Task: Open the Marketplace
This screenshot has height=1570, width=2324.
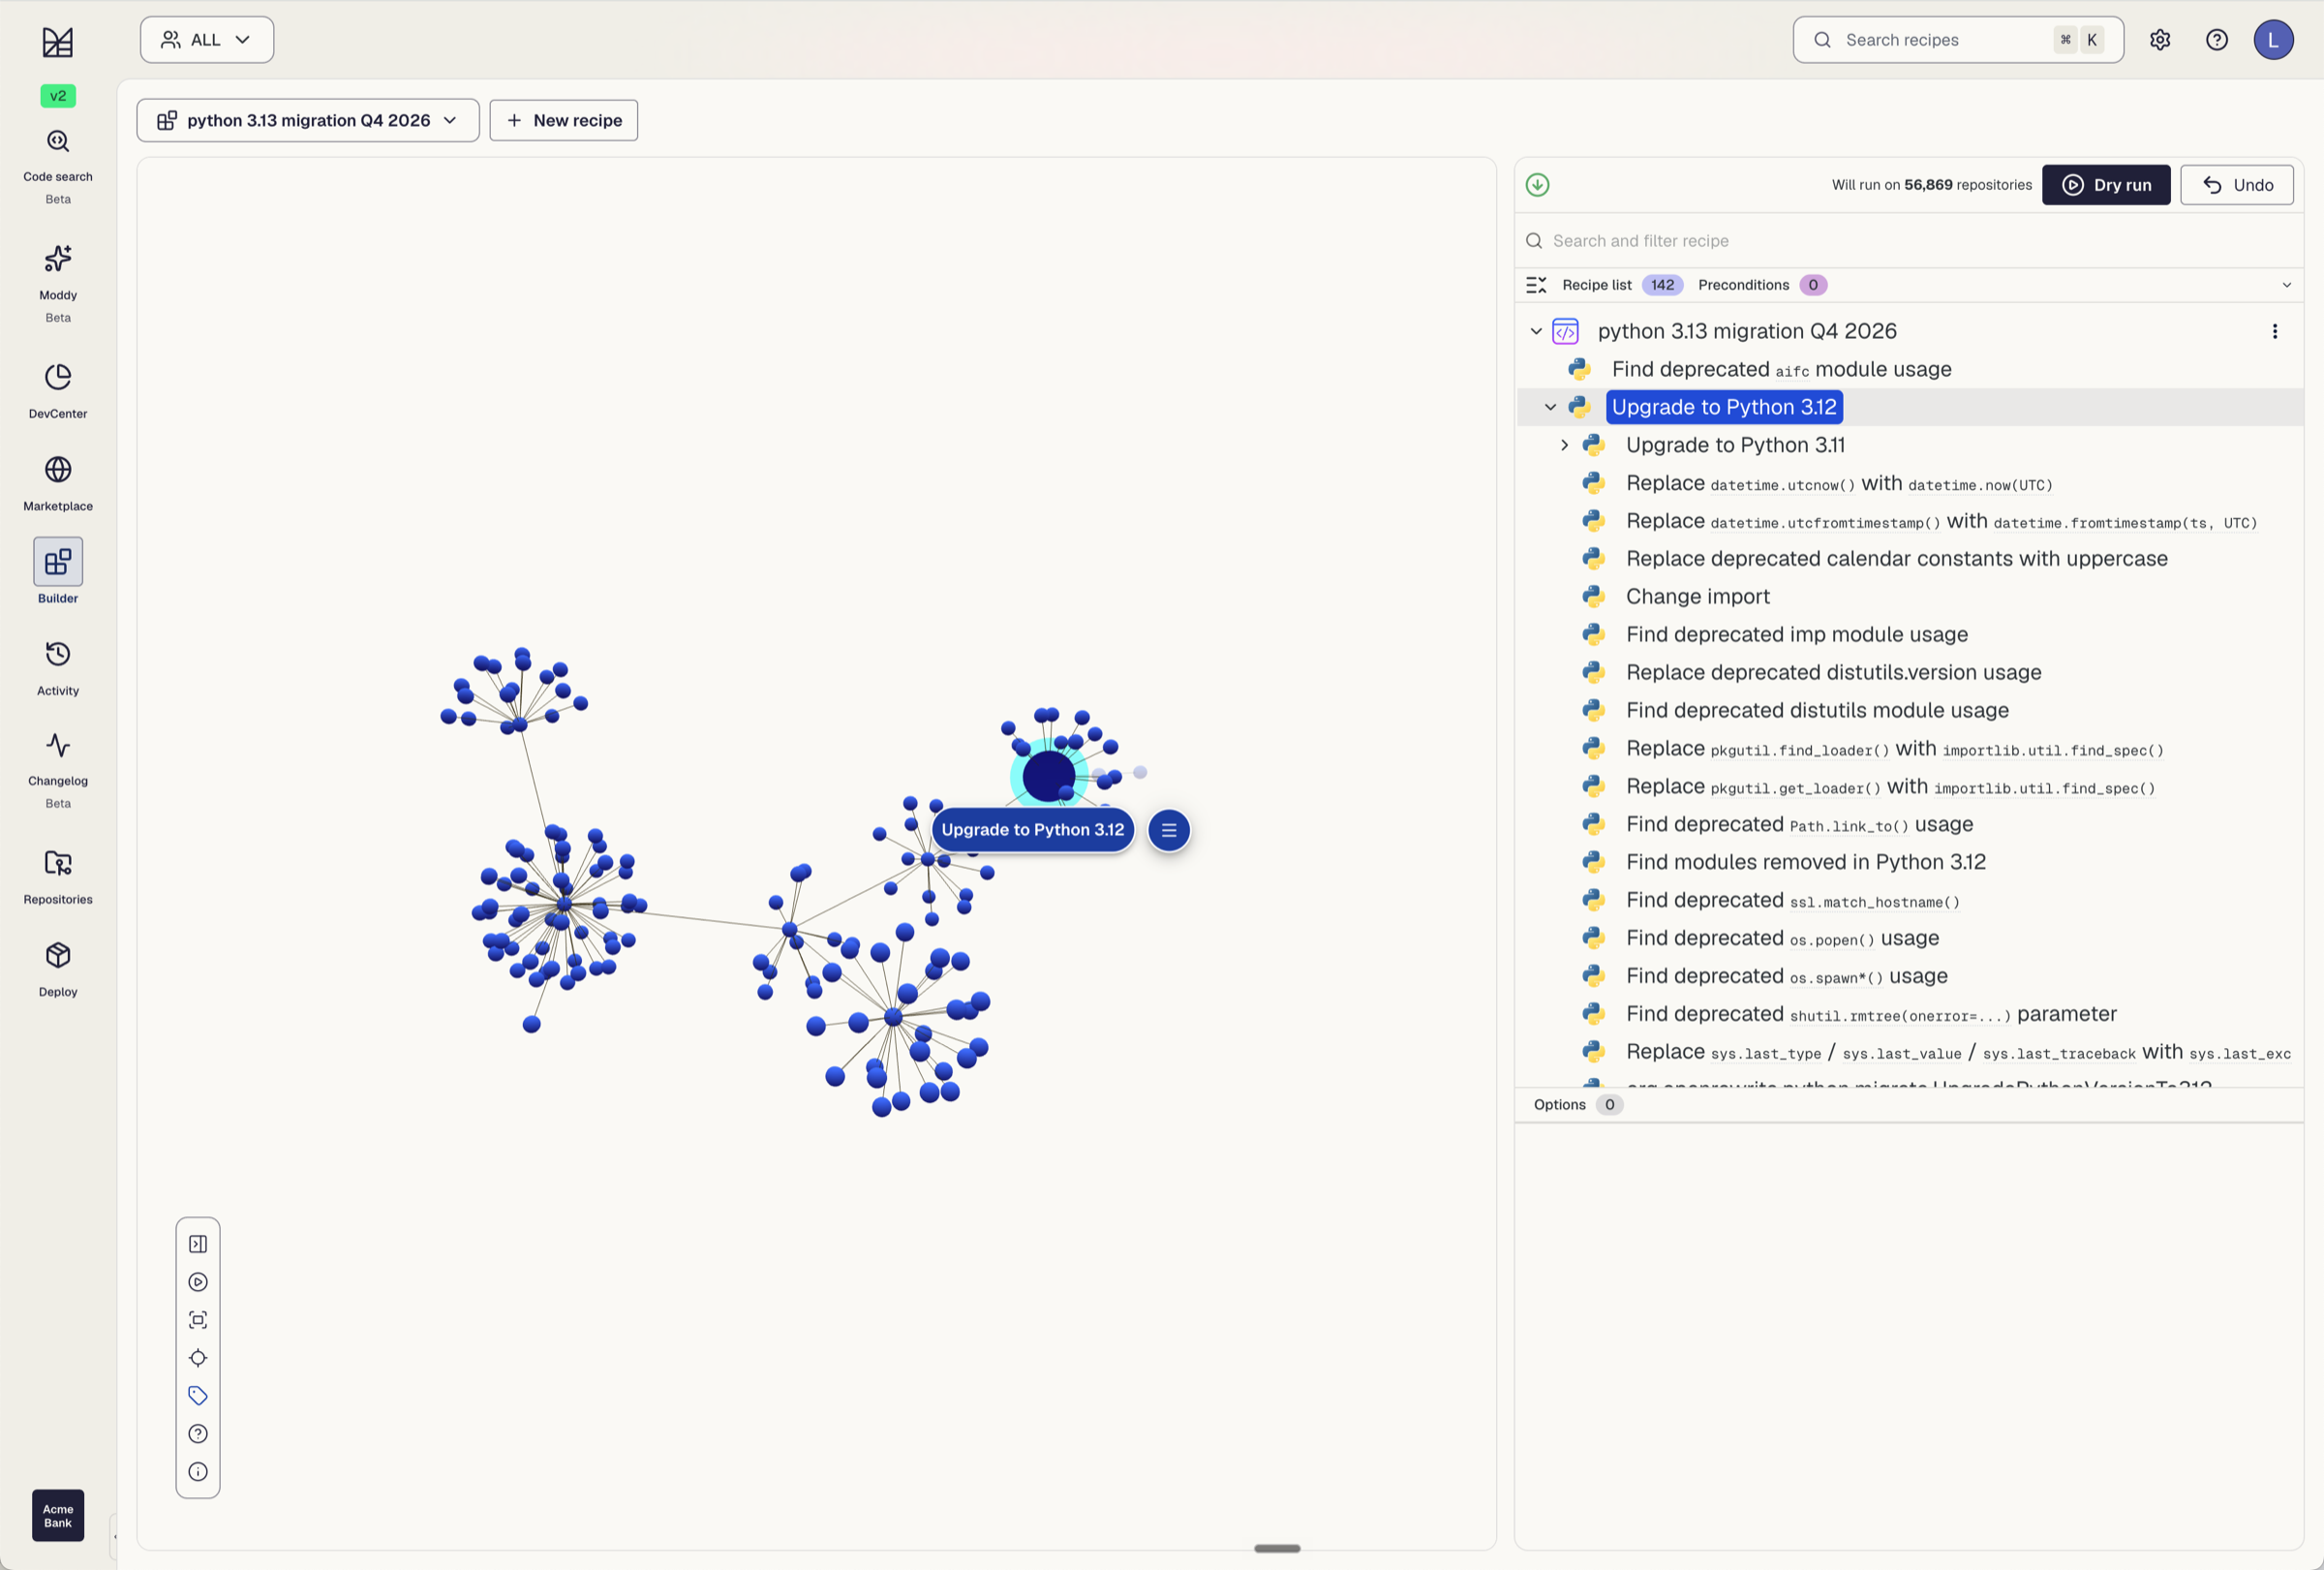Action: coord(58,483)
